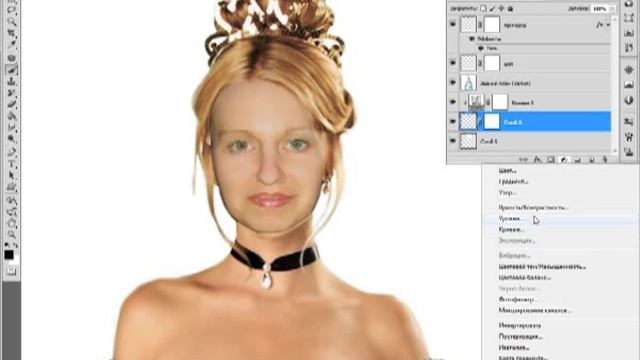Screen dimensions: 640x360
Task: Choose Уровни... in the popup menu
Action: [x=510, y=219]
